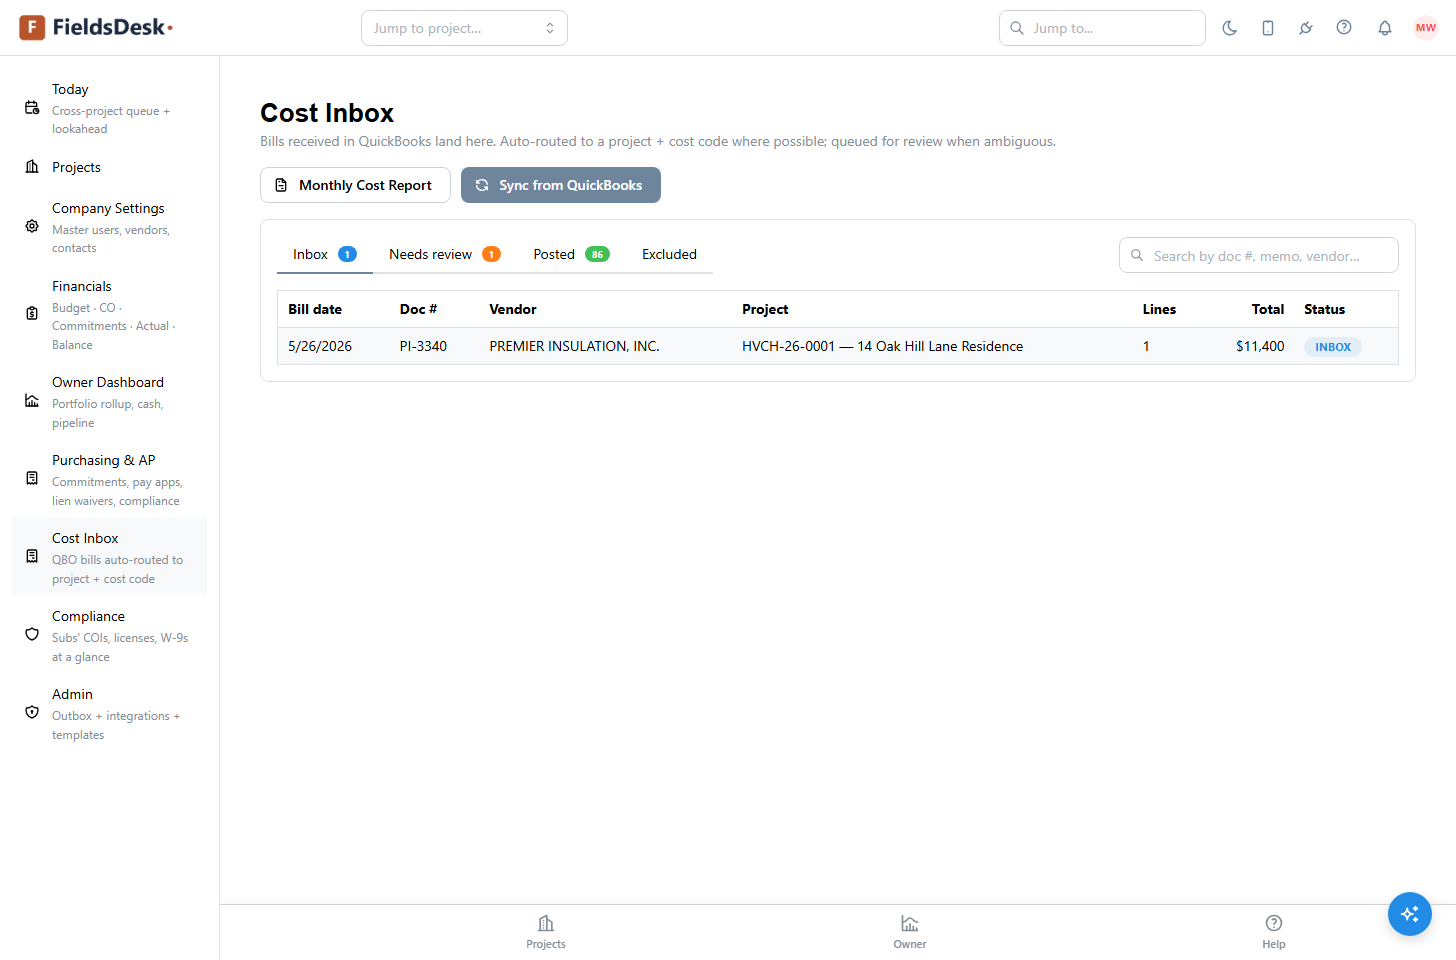Select the Inbox tab
Image resolution: width=1456 pixels, height=960 pixels.
coord(324,254)
